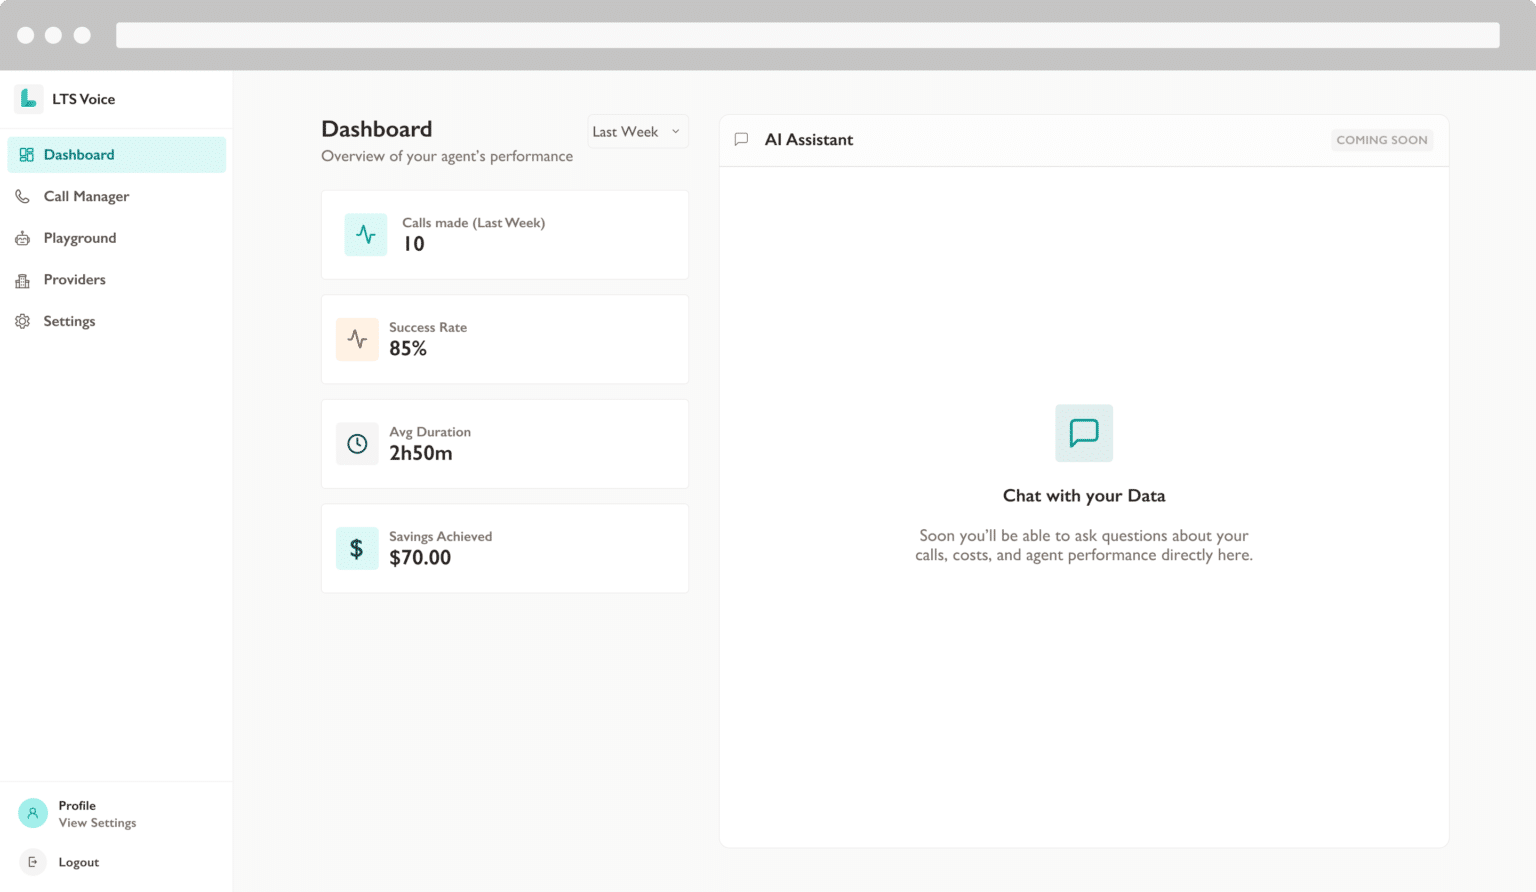Viewport: 1536px width, 892px height.
Task: Click the AI Assistant chat bubble icon
Action: [x=740, y=139]
